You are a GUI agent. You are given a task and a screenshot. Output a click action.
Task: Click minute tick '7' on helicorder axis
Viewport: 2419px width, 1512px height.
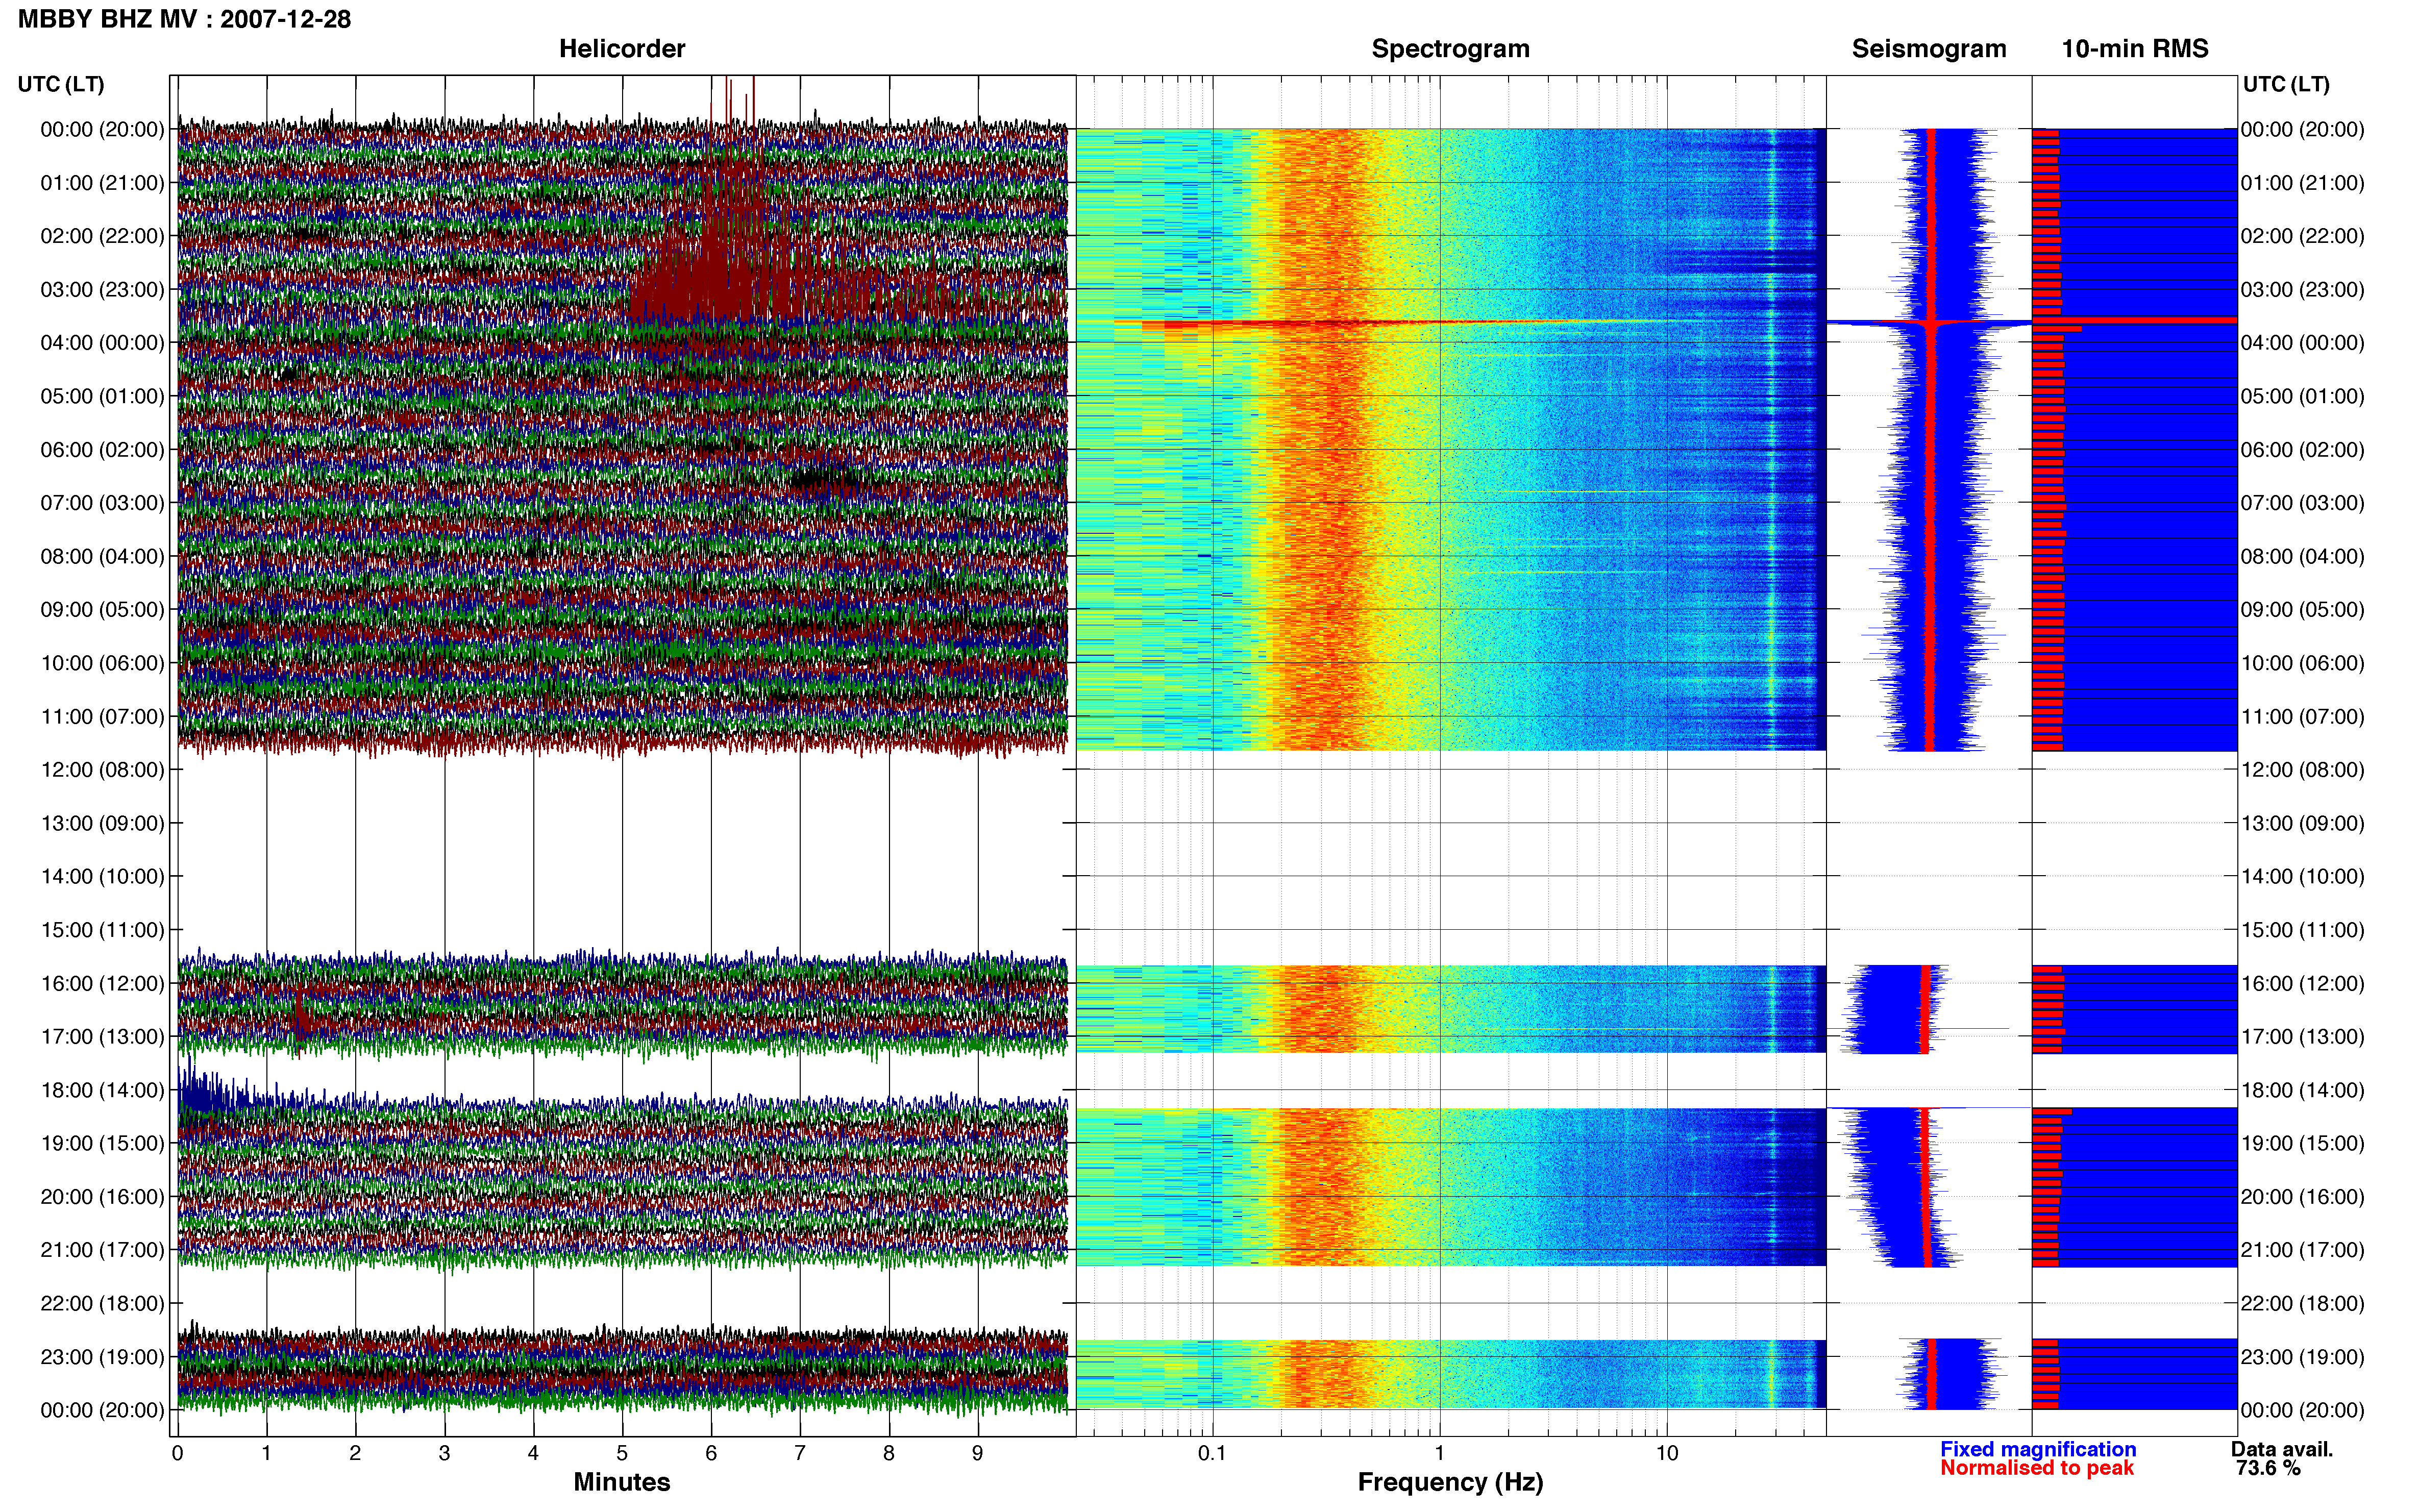pos(800,1453)
